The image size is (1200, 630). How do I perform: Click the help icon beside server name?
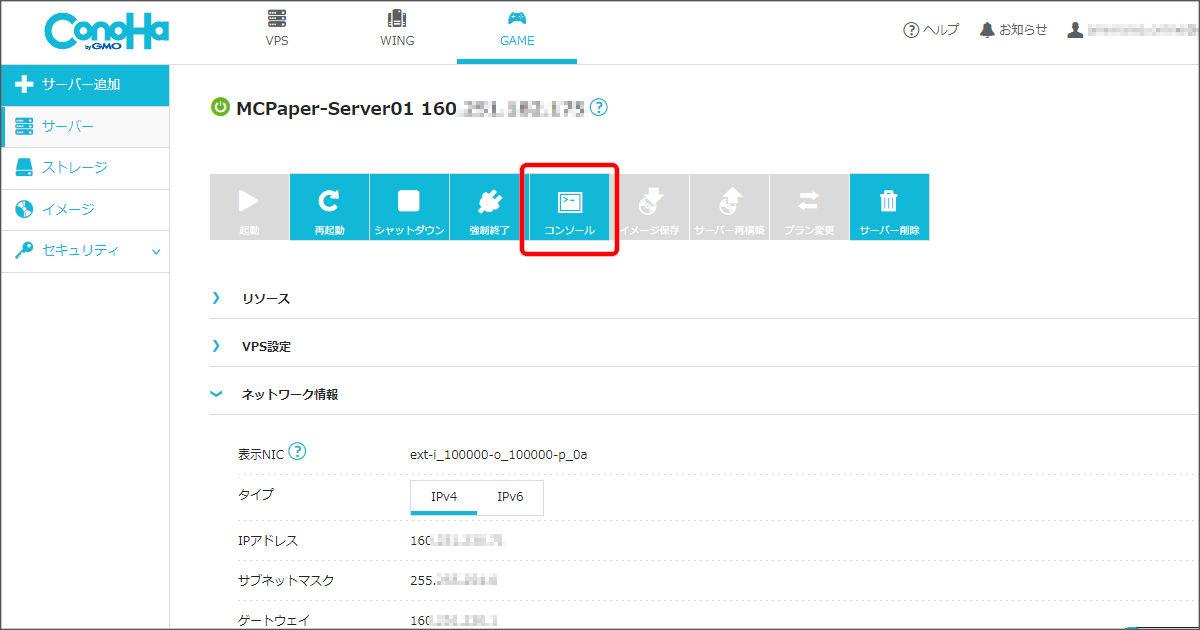tap(598, 107)
